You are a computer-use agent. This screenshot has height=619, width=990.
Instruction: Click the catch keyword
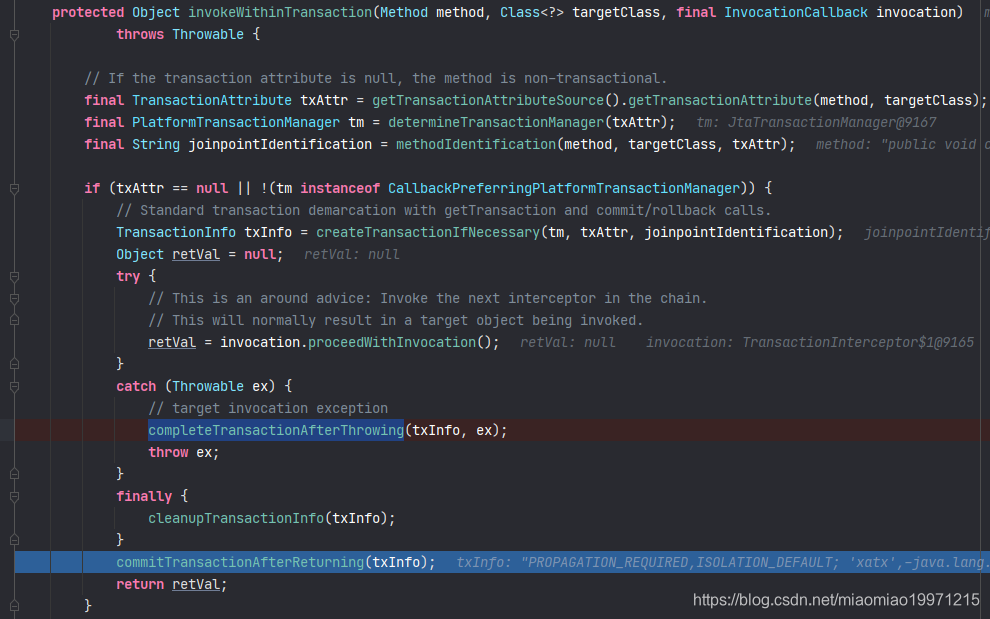[136, 387]
